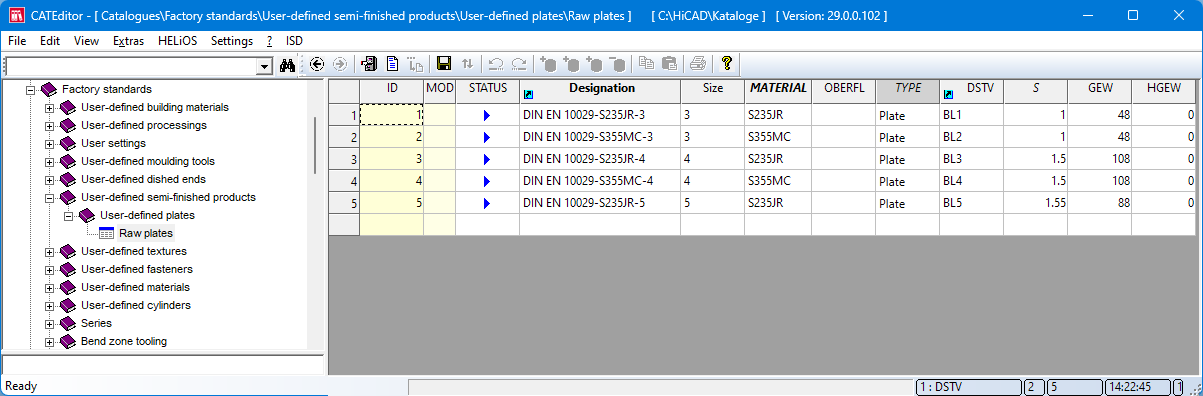Screen dimensions: 1203x396
Task: Open the search combo box dropdown arrow
Action: click(x=265, y=66)
